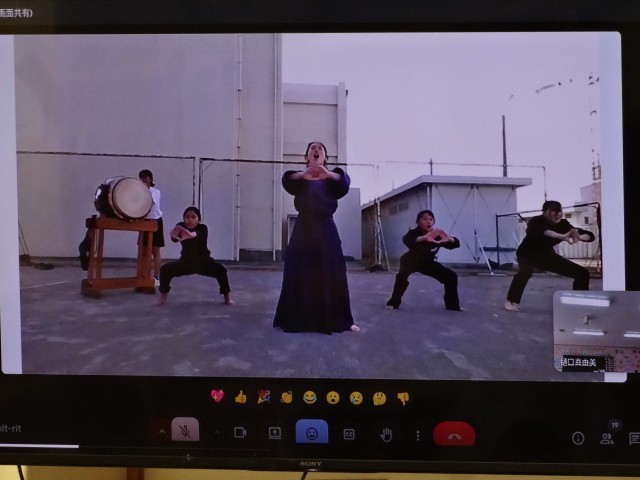Expand audio settings arrow beside microphone
This screenshot has width=640, height=480.
(161, 432)
